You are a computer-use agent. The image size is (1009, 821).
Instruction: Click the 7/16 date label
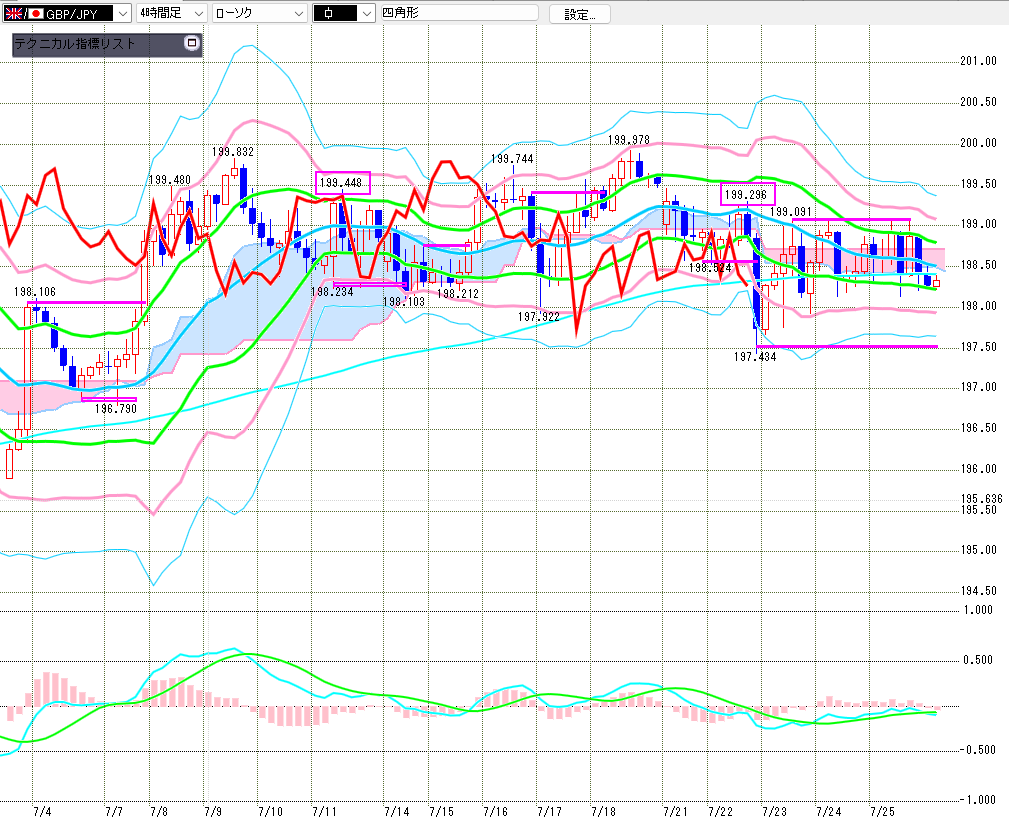495,811
